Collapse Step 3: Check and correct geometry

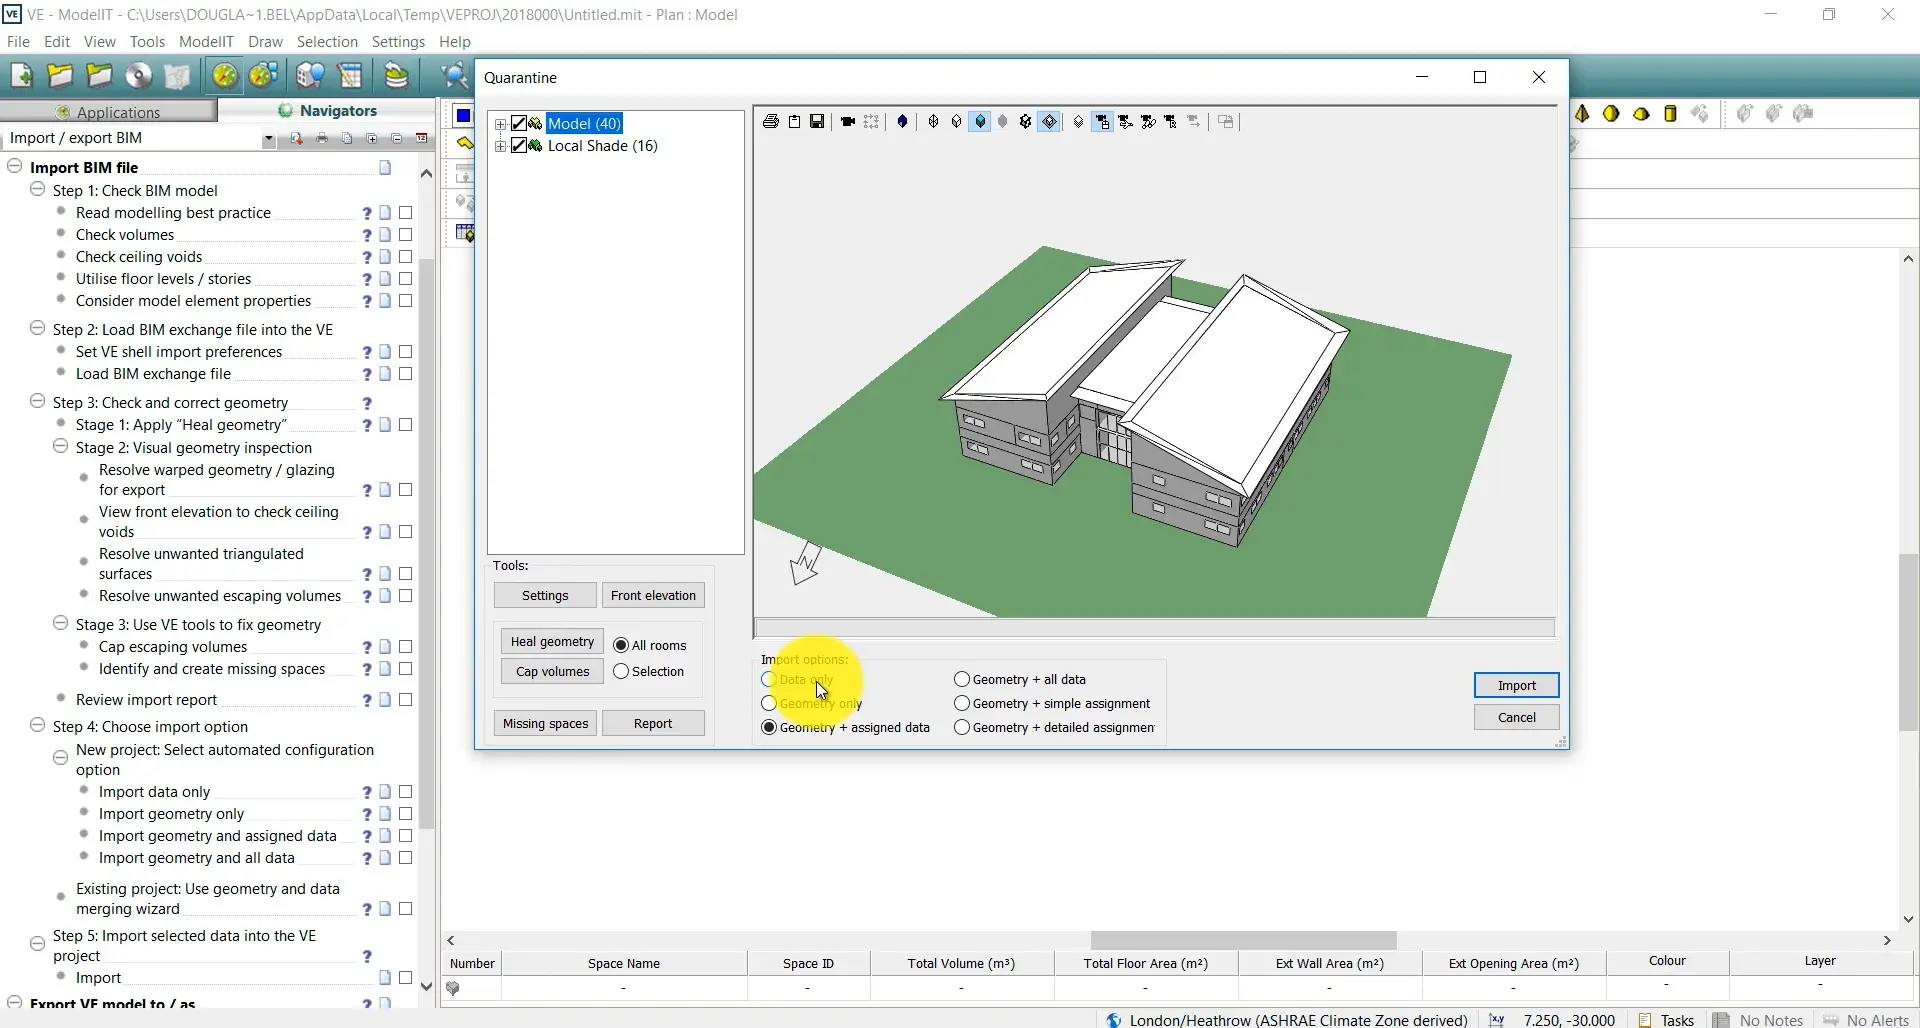pyautogui.click(x=38, y=402)
